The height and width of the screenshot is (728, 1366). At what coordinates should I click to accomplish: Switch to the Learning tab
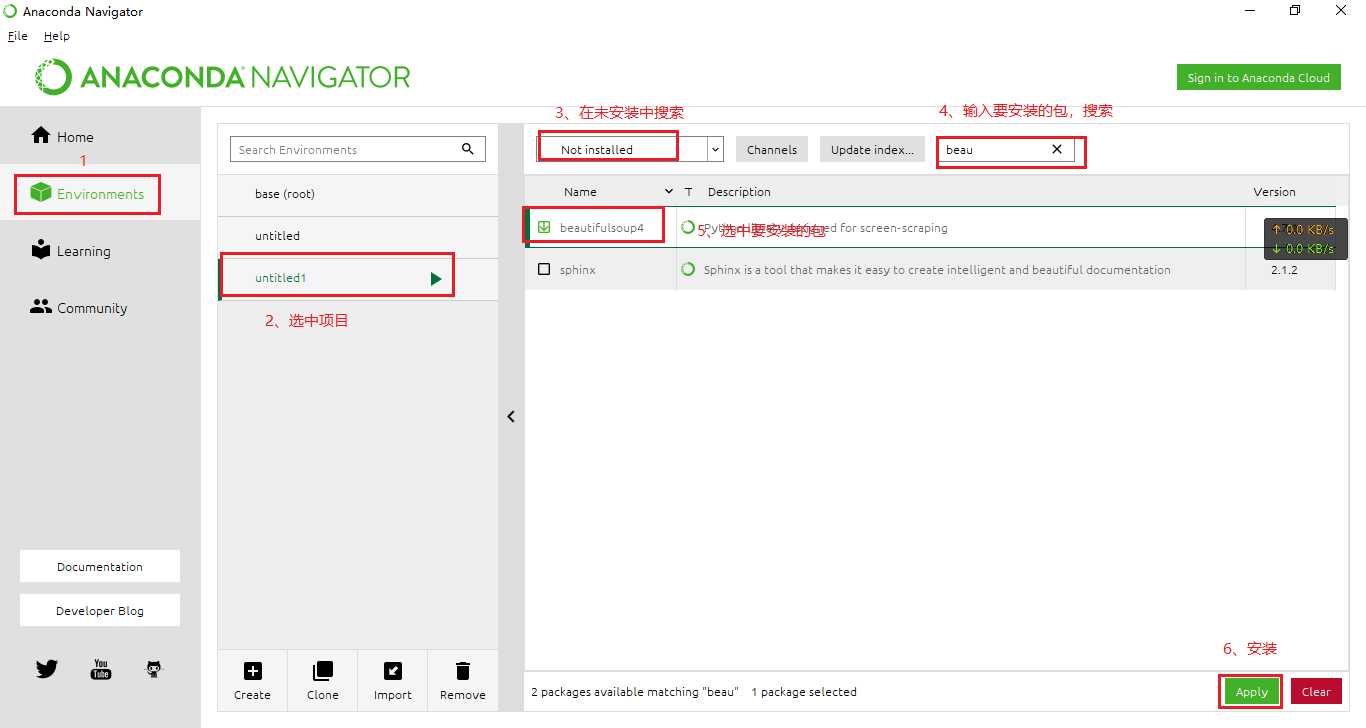click(100, 250)
